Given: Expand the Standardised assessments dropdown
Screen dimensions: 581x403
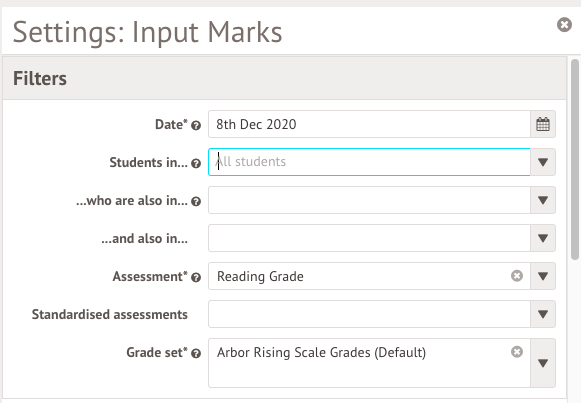Looking at the screenshot, I should click(x=543, y=314).
